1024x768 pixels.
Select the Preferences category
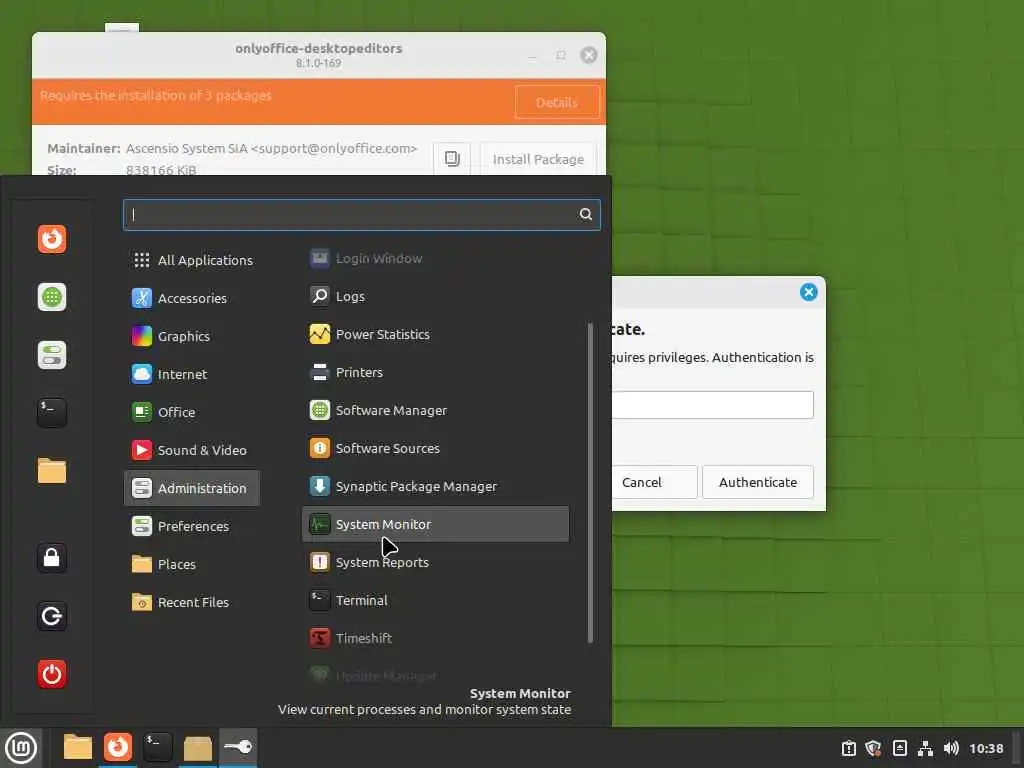[x=192, y=526]
